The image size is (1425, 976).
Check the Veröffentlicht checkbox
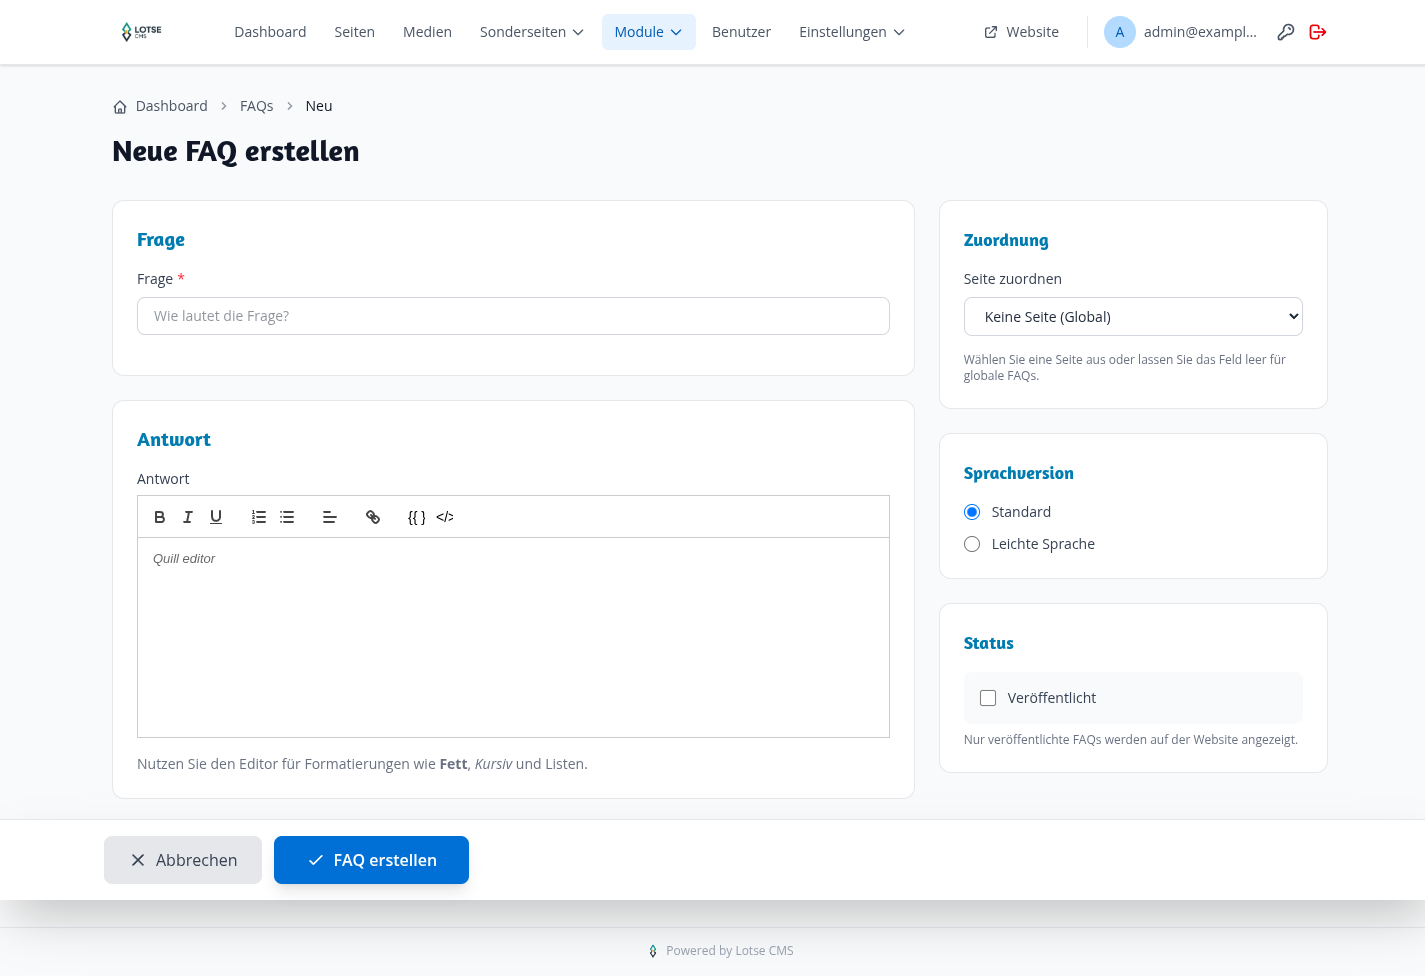click(x=988, y=698)
